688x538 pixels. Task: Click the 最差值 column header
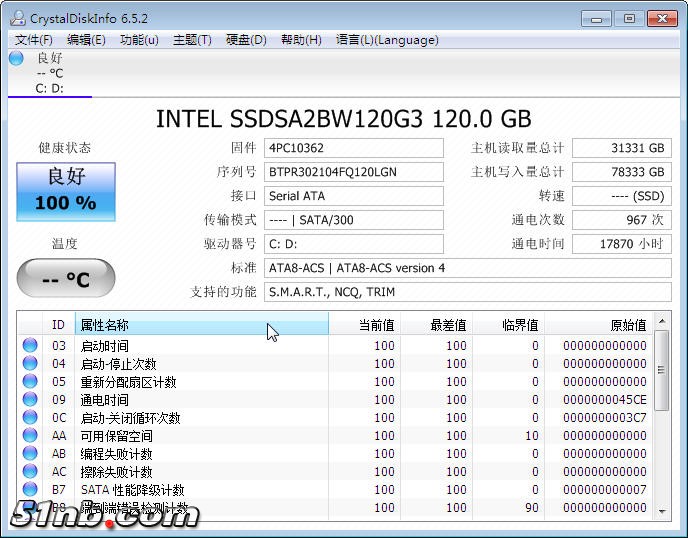tap(436, 325)
